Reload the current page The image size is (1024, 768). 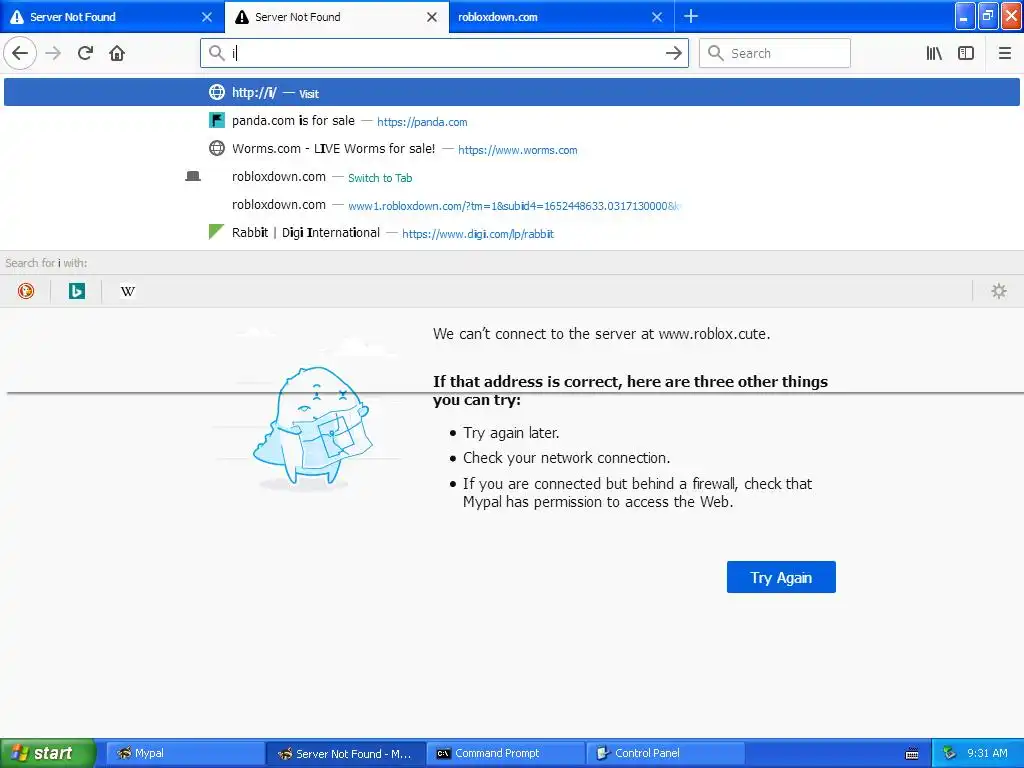pyautogui.click(x=85, y=53)
